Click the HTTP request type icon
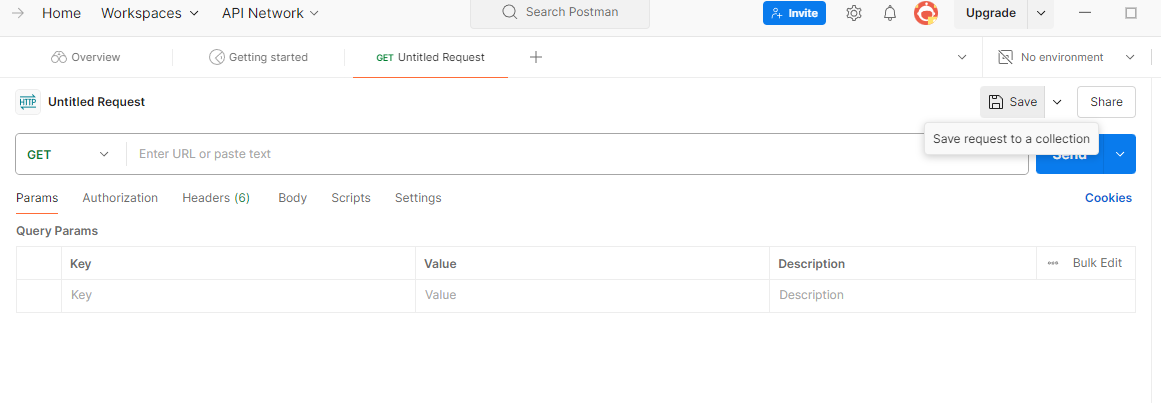This screenshot has height=403, width=1161. pyautogui.click(x=28, y=101)
